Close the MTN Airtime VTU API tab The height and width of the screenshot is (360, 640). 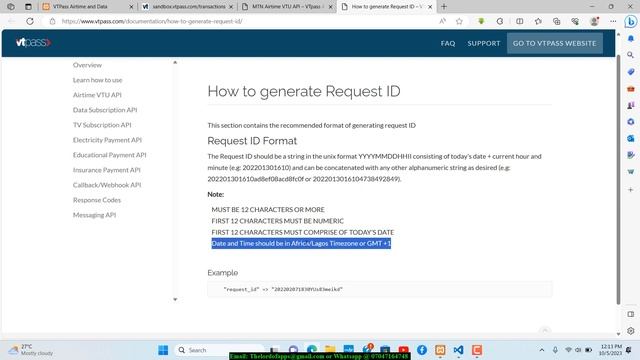click(x=330, y=7)
